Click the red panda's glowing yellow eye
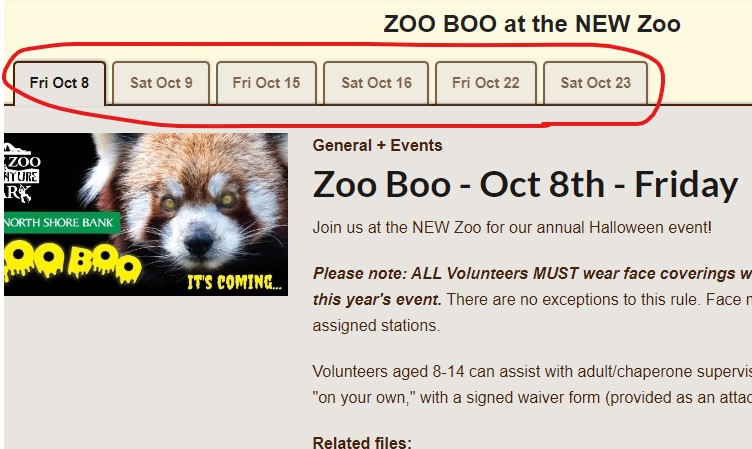Viewport: 752px width, 449px height. tap(168, 202)
